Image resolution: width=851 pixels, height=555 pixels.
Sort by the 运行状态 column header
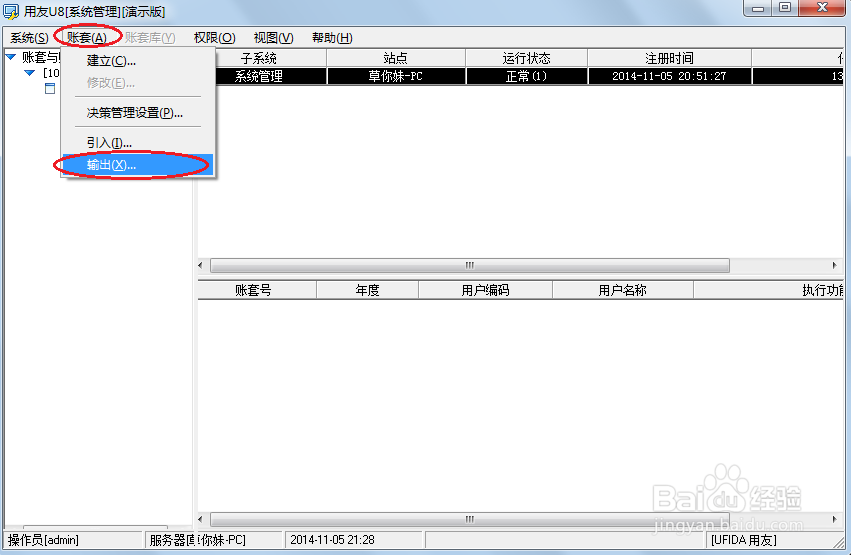(526, 58)
